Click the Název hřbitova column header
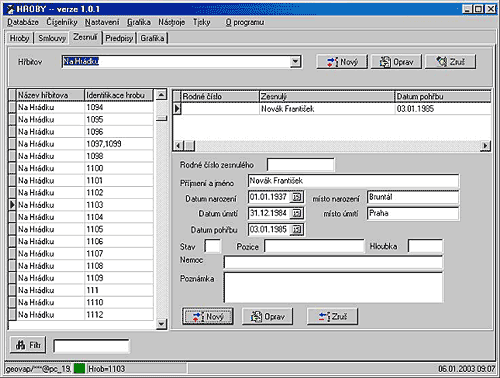 [50, 95]
